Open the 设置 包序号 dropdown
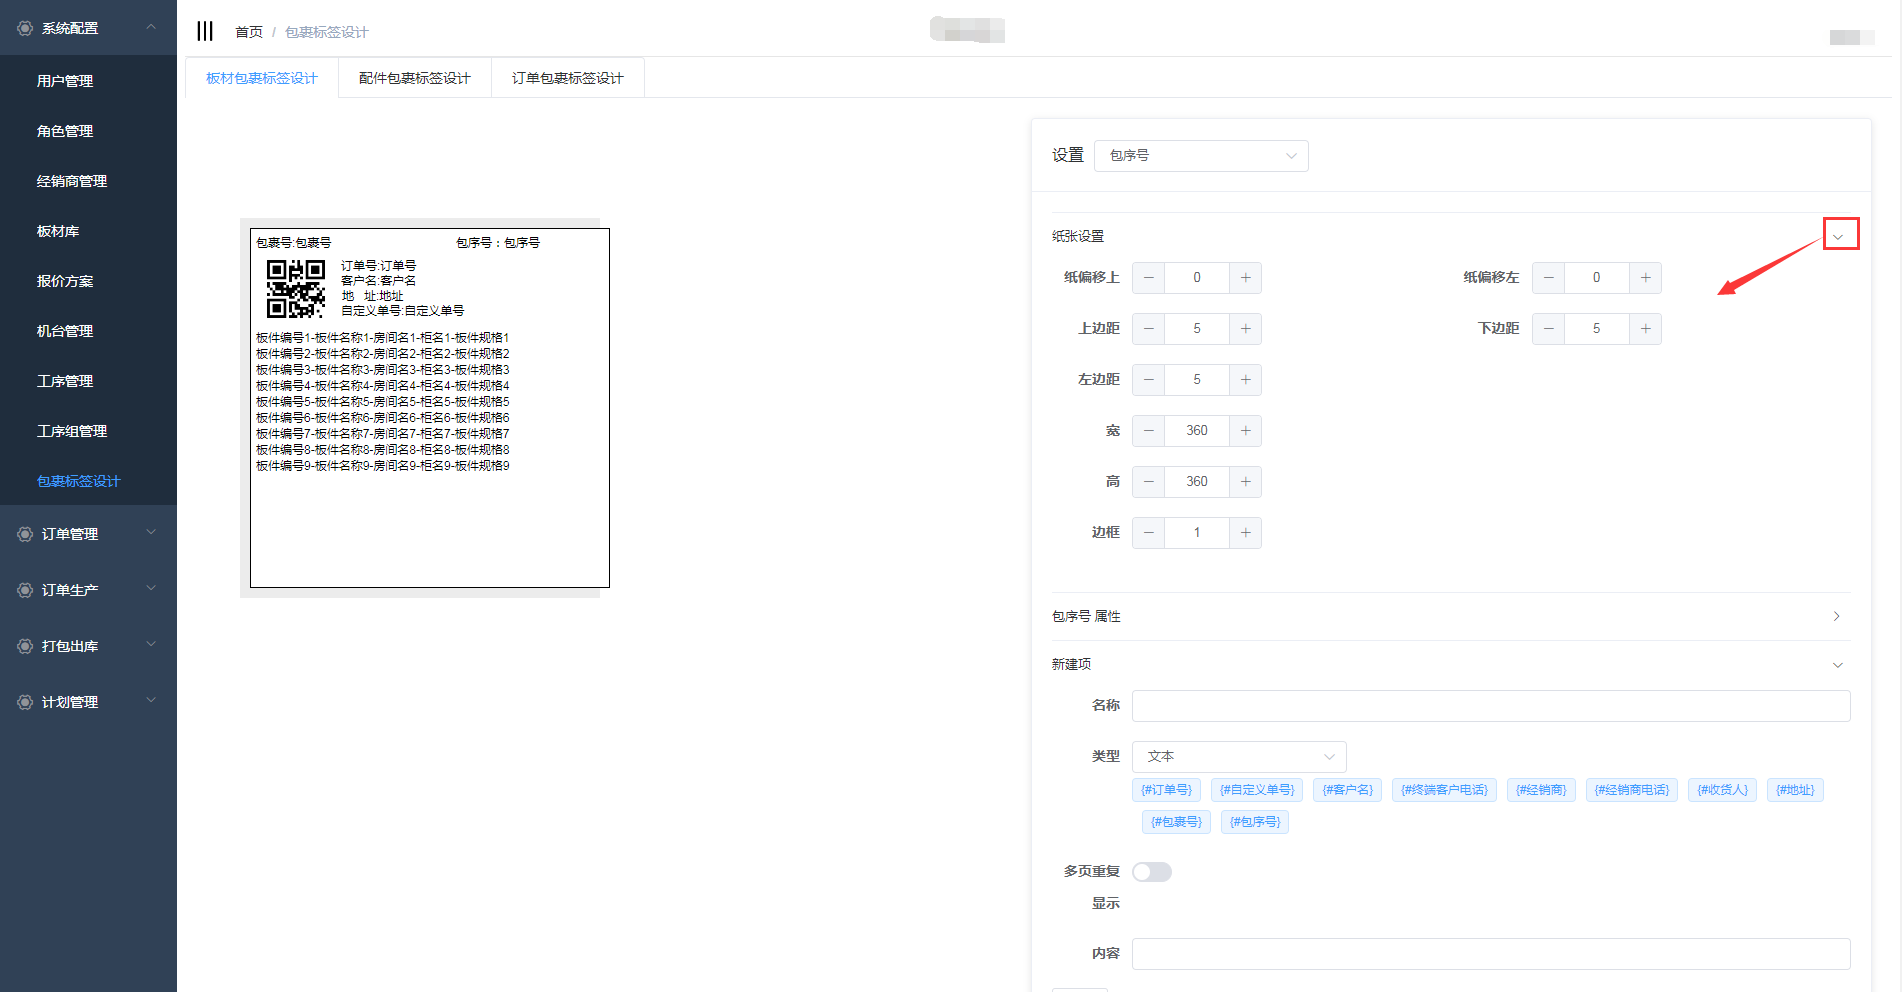The width and height of the screenshot is (1902, 992). point(1201,156)
